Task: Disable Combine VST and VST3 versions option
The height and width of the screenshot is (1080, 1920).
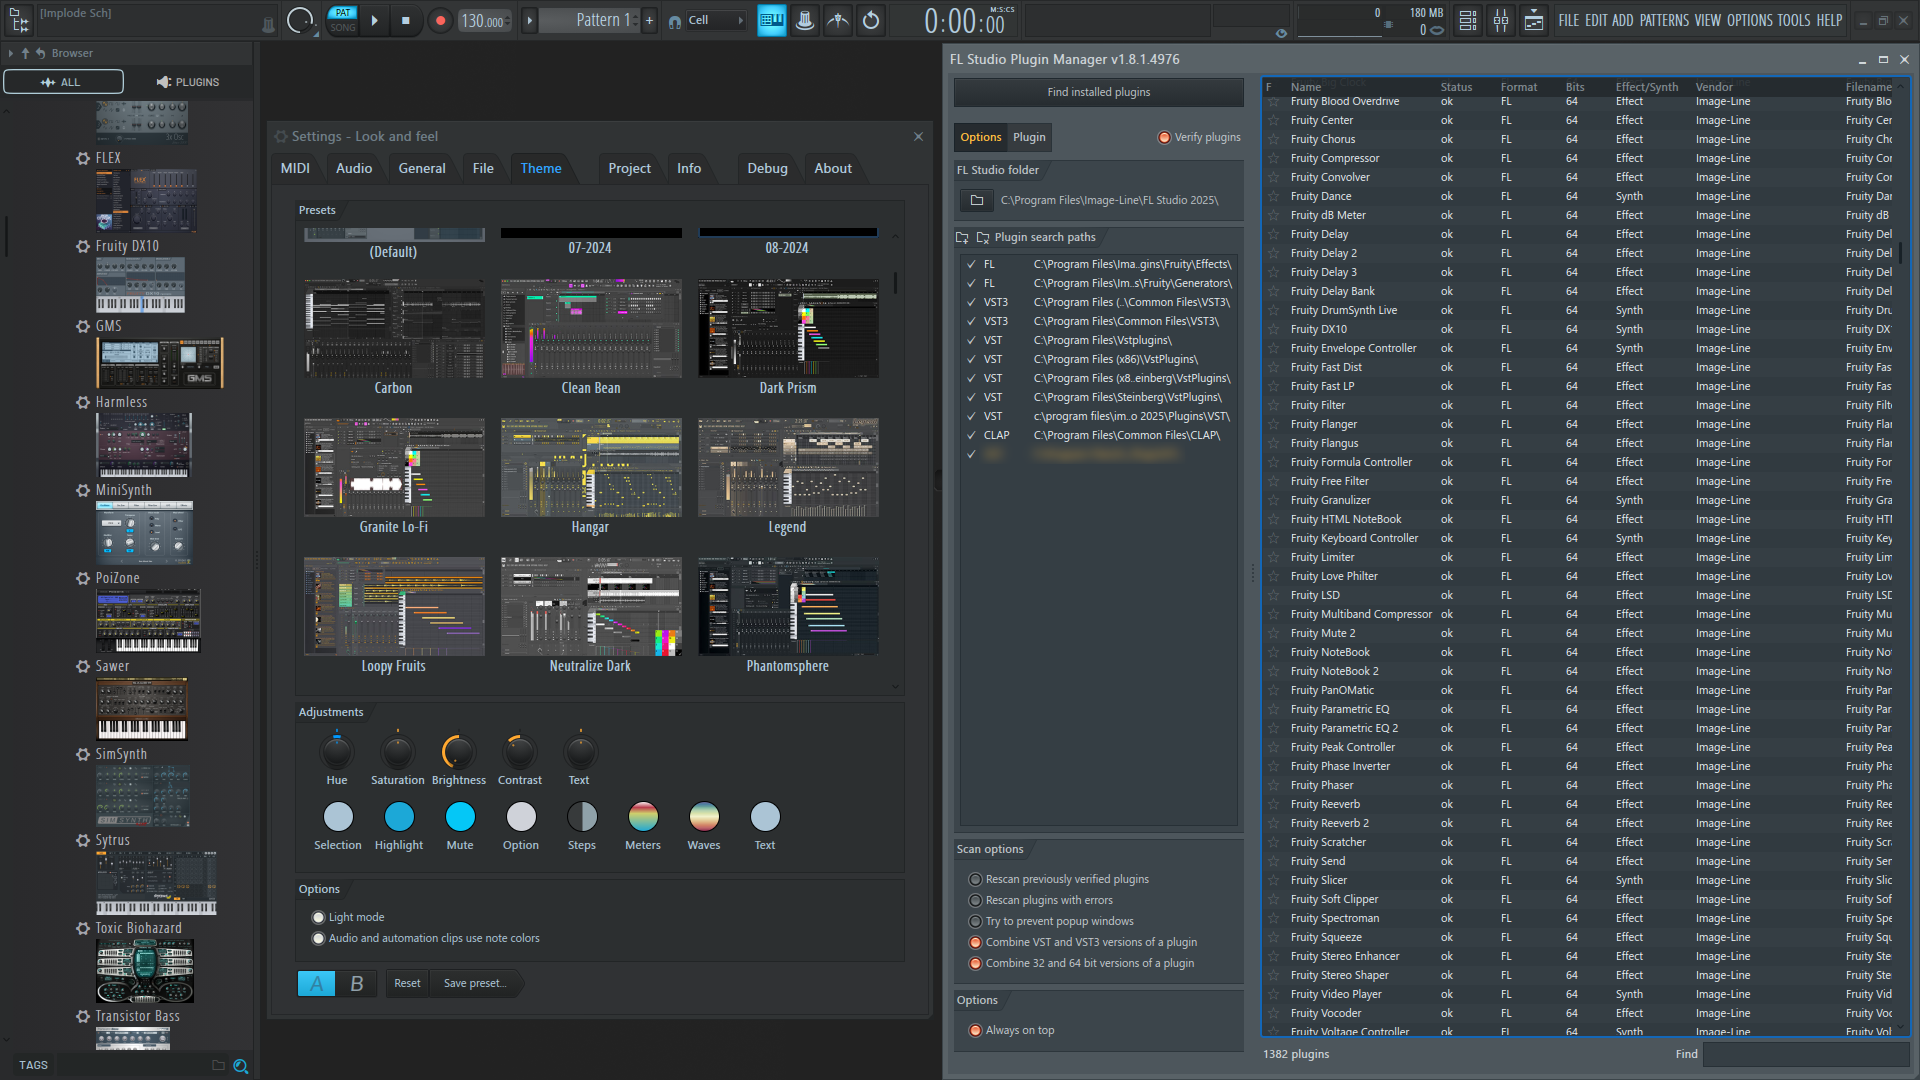Action: pyautogui.click(x=975, y=942)
